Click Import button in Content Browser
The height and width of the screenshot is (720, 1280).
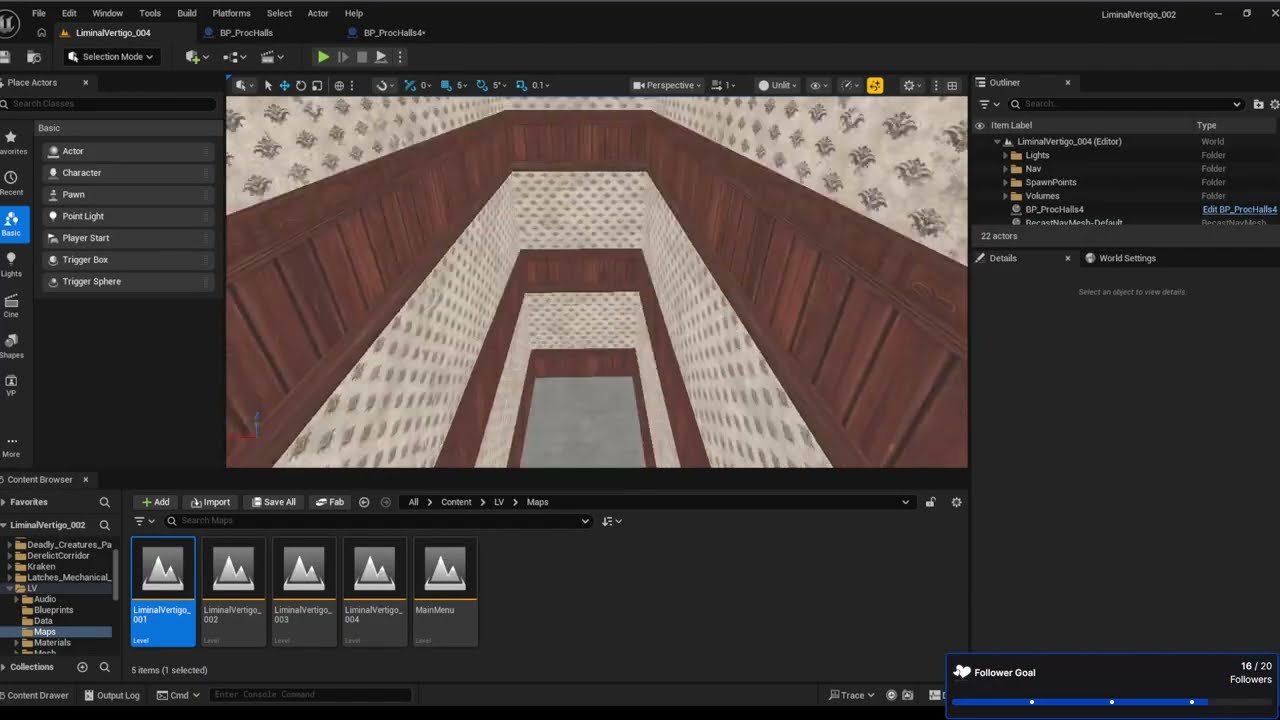(210, 502)
